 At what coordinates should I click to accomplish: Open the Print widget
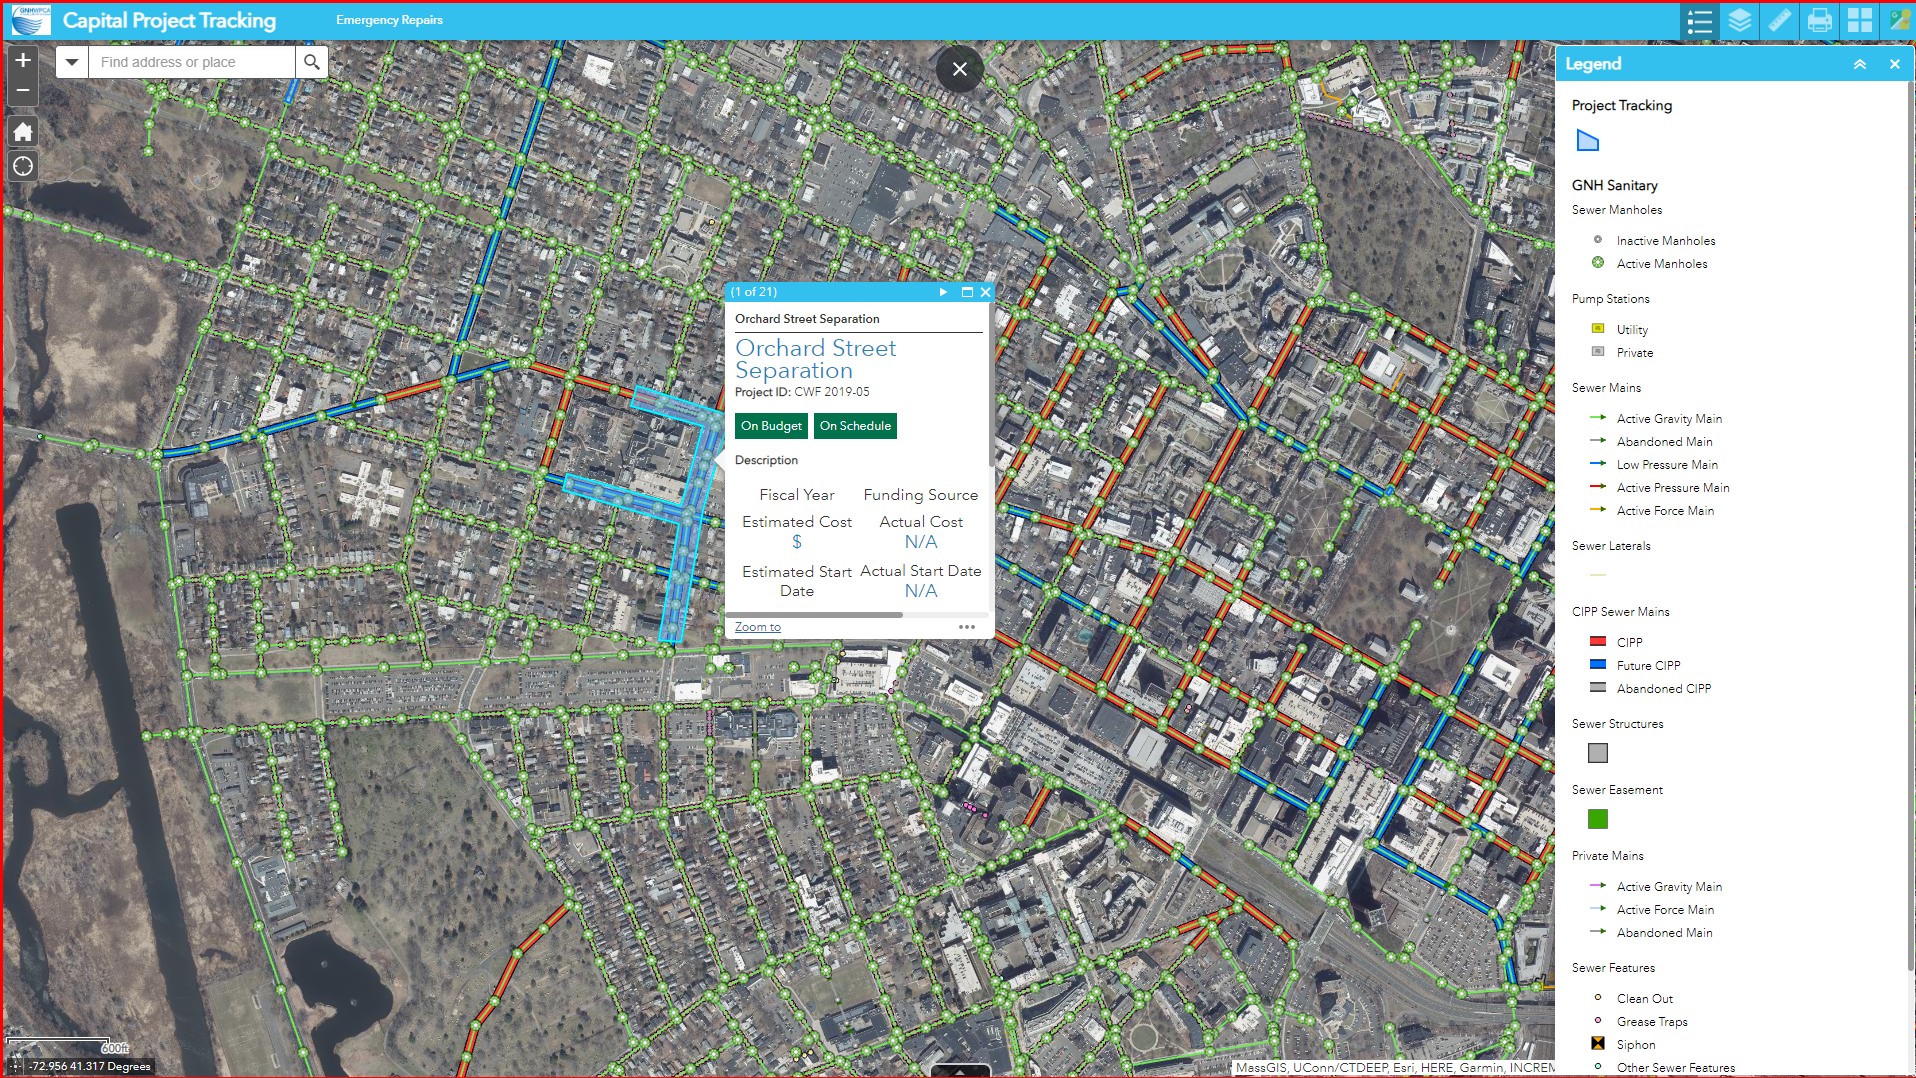point(1819,21)
